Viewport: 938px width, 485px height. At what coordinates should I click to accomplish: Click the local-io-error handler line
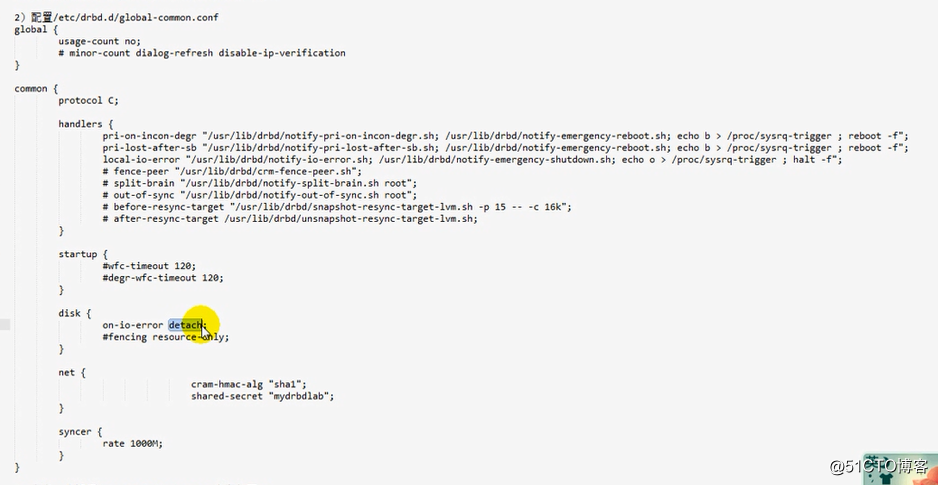473,160
